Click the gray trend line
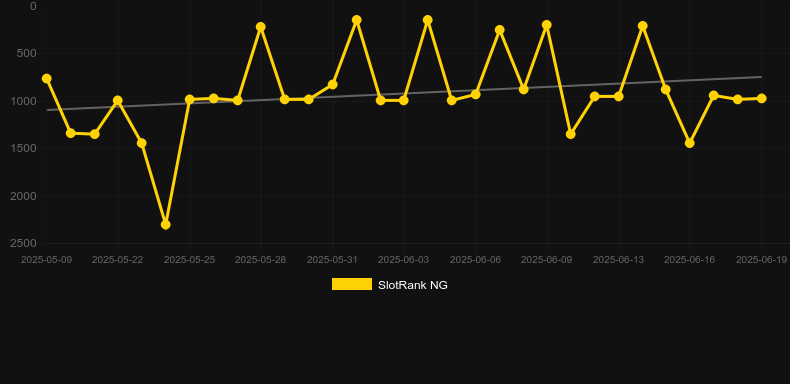The image size is (790, 384). pyautogui.click(x=404, y=93)
